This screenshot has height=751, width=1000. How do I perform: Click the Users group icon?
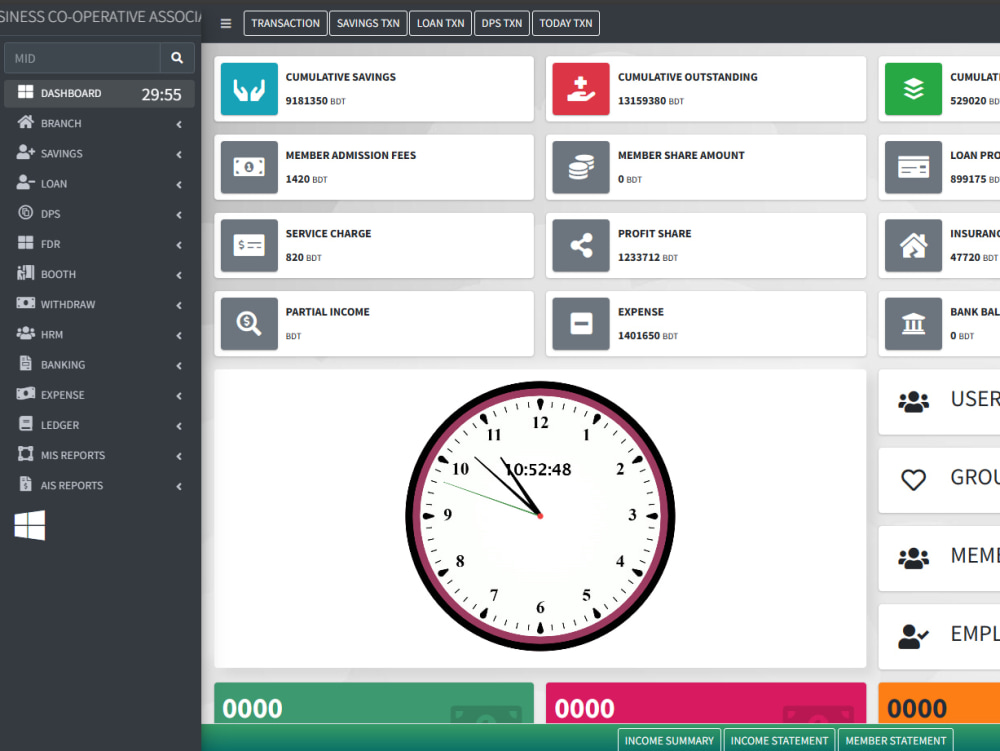click(x=913, y=402)
